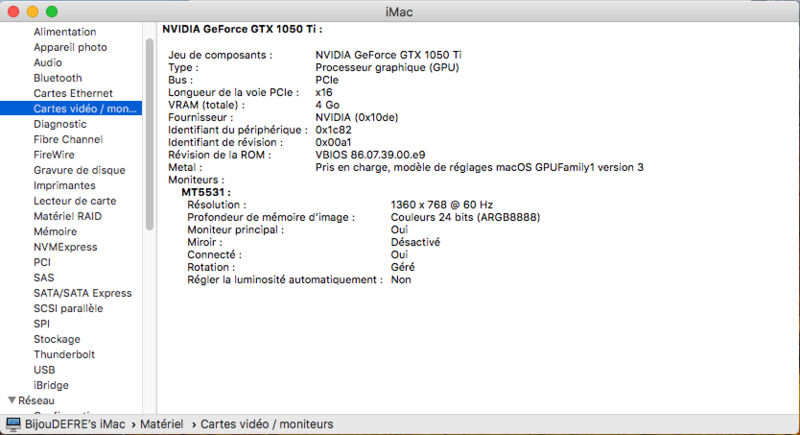The width and height of the screenshot is (800, 435).
Task: Go to BijouDEFRE's iMac in path bar
Action: click(x=75, y=424)
